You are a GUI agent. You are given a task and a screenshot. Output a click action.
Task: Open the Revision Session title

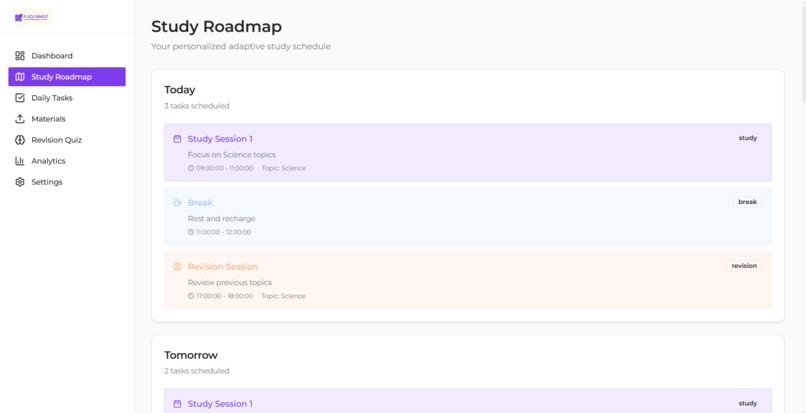tap(223, 266)
